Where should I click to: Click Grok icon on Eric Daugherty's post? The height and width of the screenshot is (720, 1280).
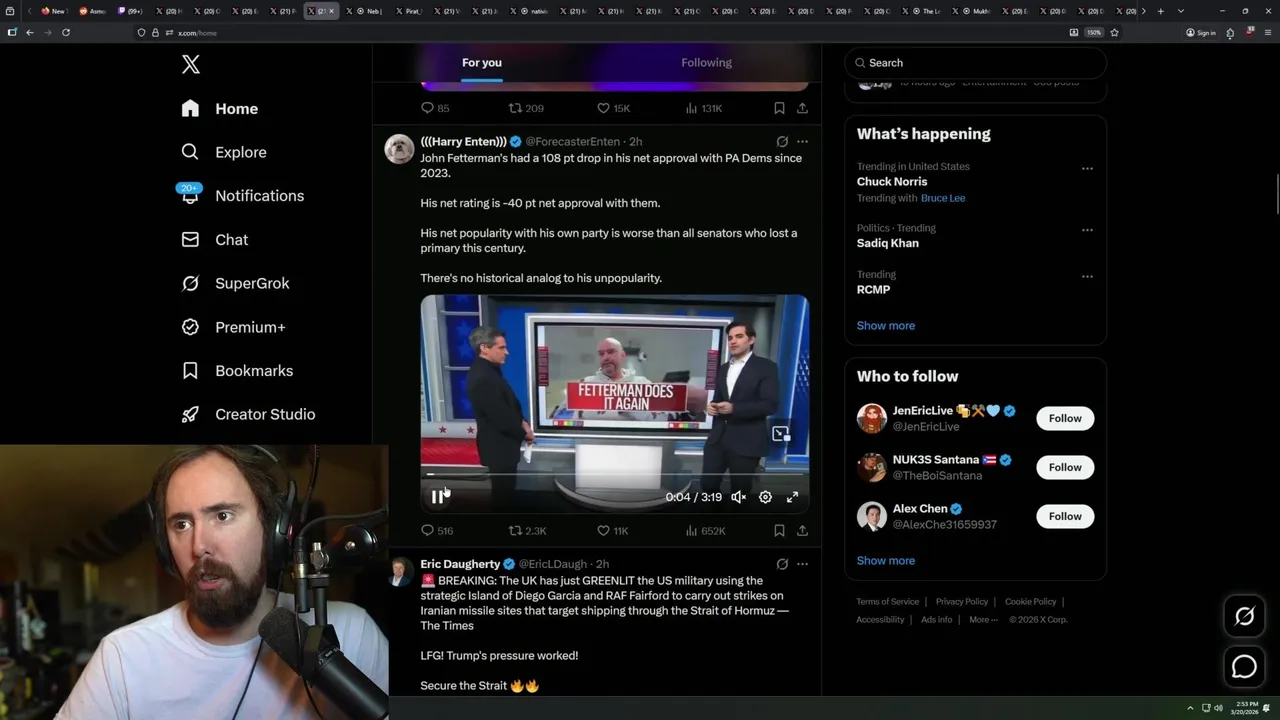point(782,564)
